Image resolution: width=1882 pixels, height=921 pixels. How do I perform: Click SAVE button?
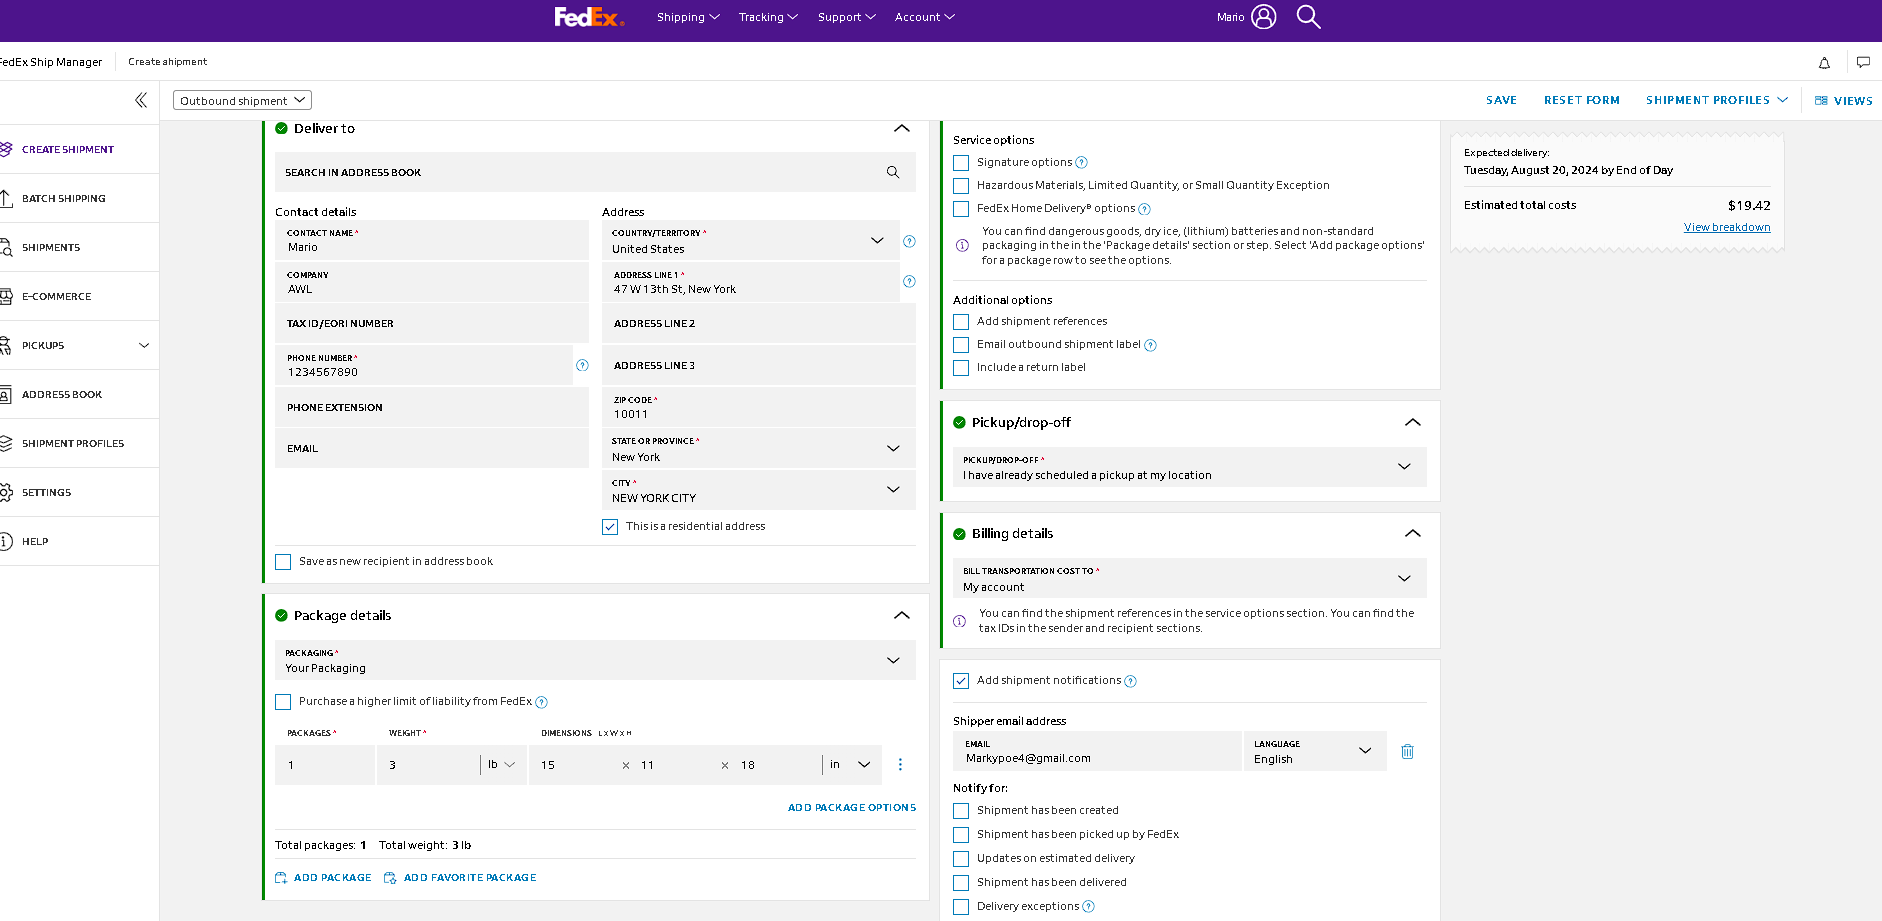click(1501, 100)
